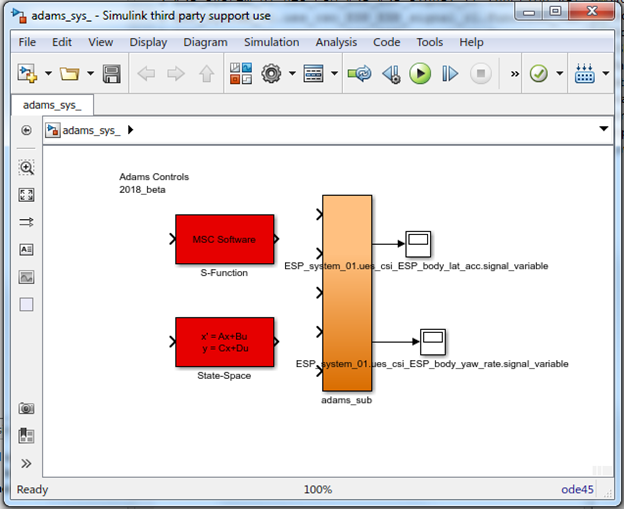This screenshot has width=624, height=509.
Task: Toggle the Hide/Show Explorer Bar button
Action: (x=26, y=130)
